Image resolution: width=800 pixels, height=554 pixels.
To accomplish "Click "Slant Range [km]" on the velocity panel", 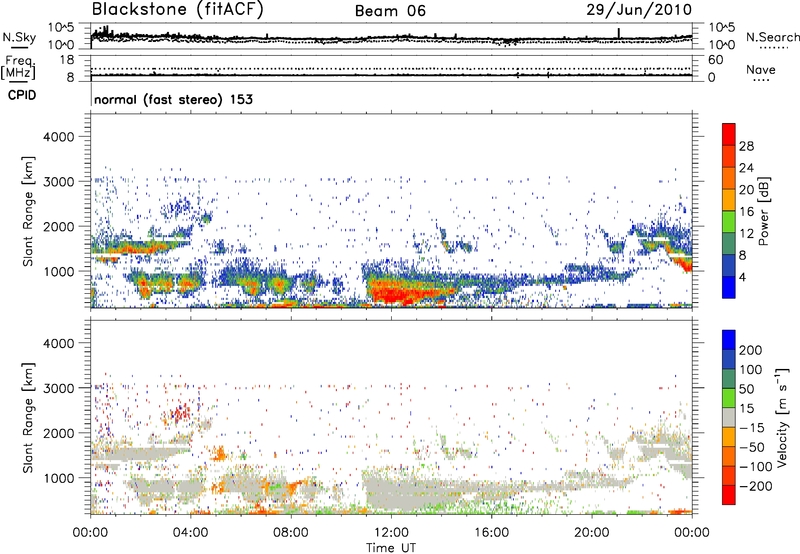I will point(28,417).
